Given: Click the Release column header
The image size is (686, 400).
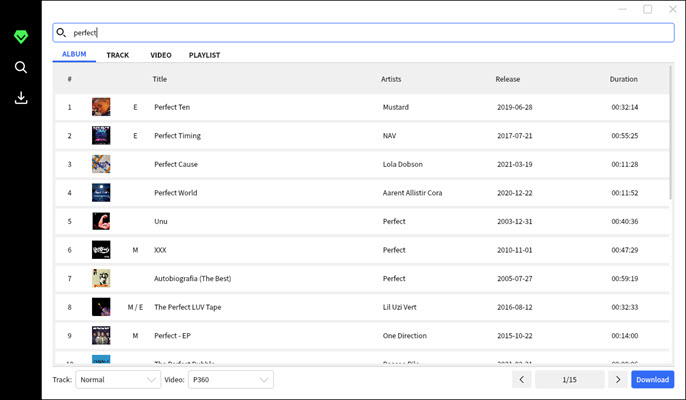Looking at the screenshot, I should [x=508, y=79].
